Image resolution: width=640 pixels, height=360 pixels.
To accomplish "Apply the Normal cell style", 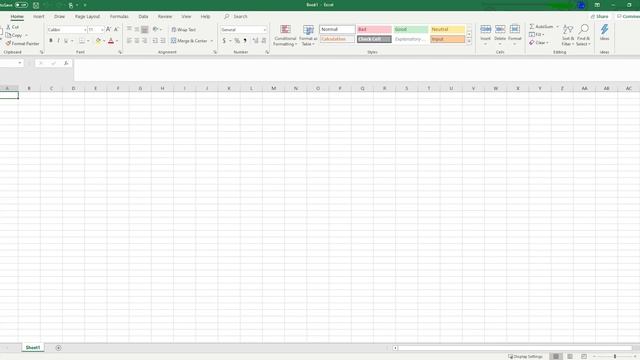I will coord(337,29).
